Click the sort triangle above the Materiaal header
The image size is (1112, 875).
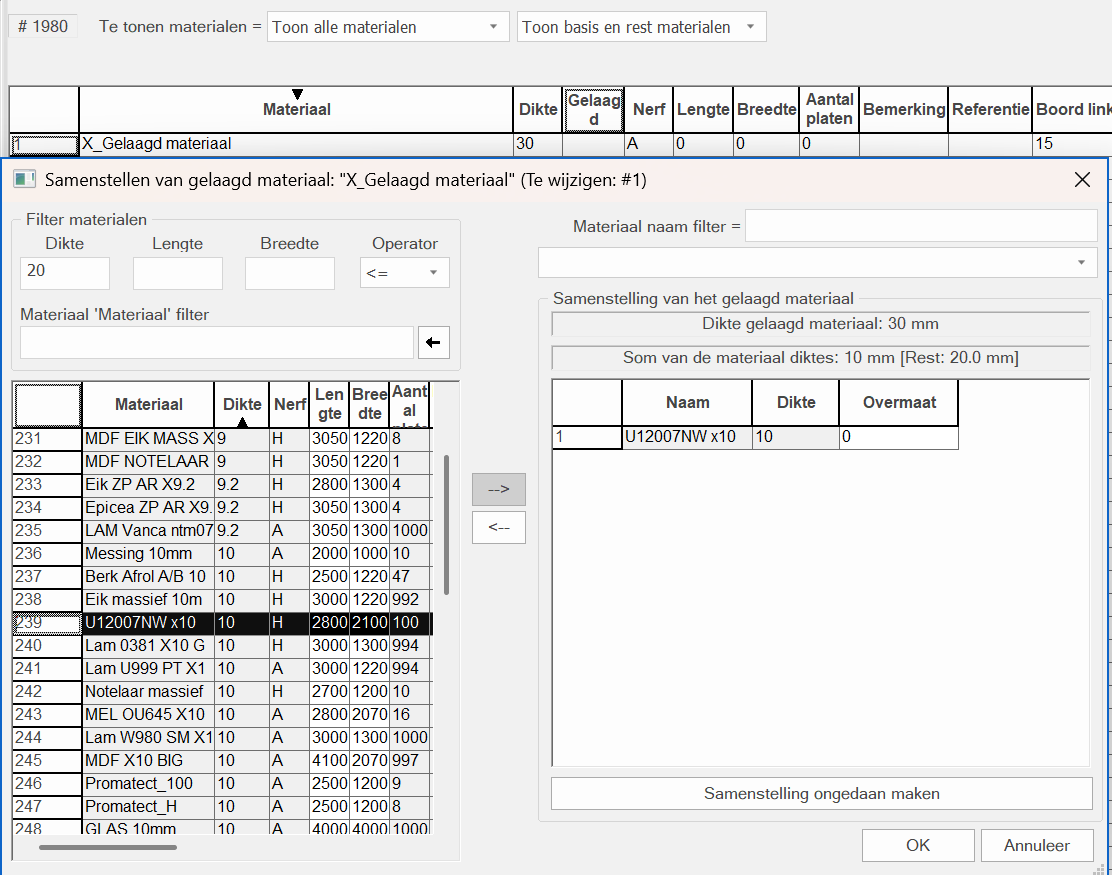click(x=297, y=95)
